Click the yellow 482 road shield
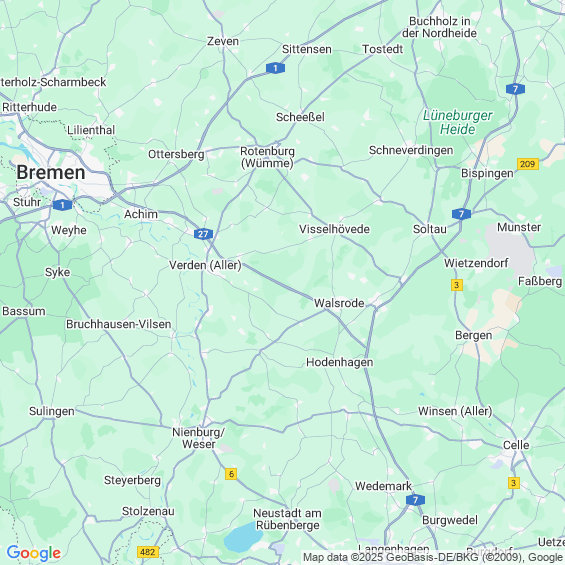565x565 pixels. pos(148,552)
